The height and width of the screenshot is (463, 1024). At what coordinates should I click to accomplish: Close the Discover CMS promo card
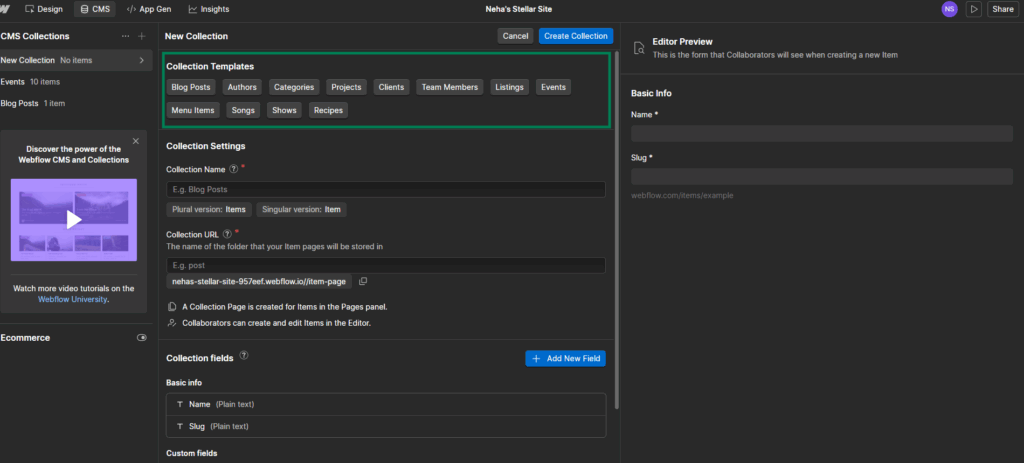pos(136,141)
